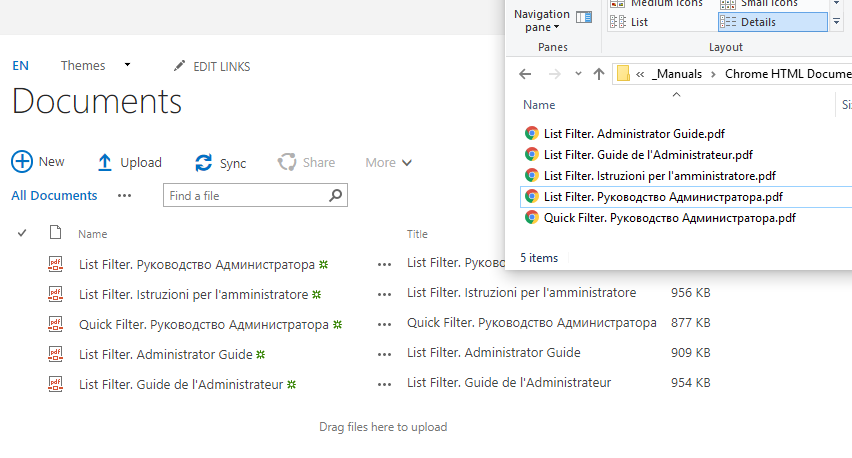Select Quick Filter. Руководство Администратора.pdf in Explorer
The image size is (852, 458).
(669, 218)
